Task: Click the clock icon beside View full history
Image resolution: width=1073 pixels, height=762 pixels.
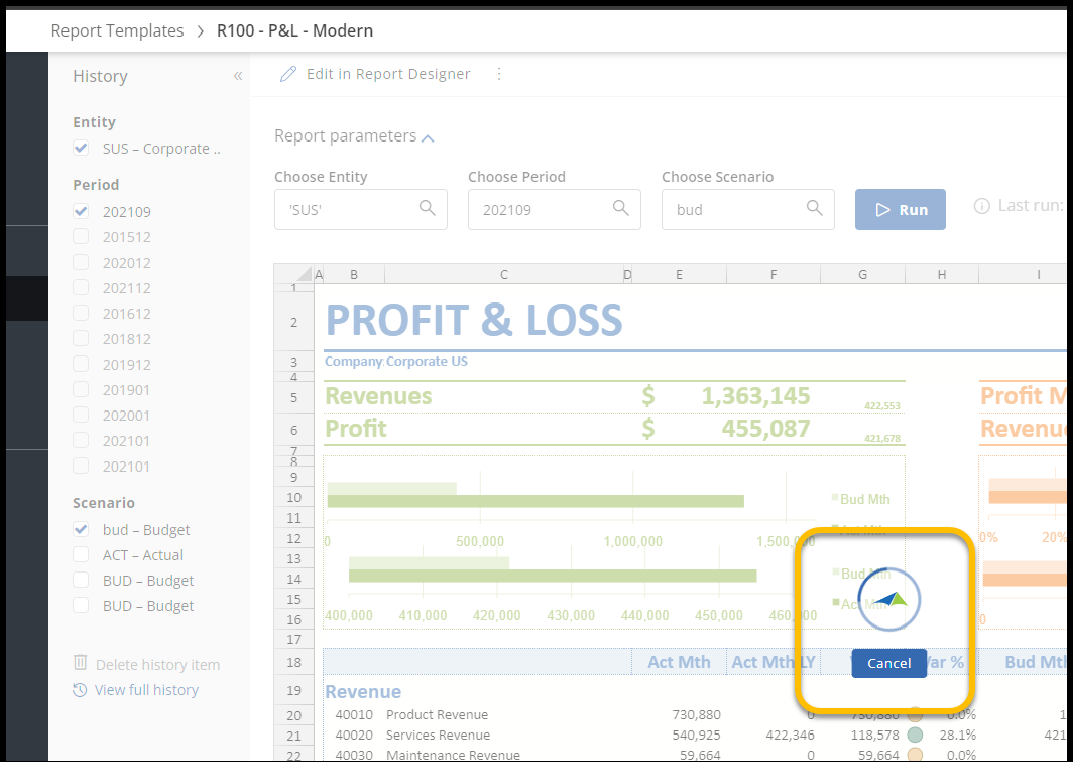Action: (81, 690)
